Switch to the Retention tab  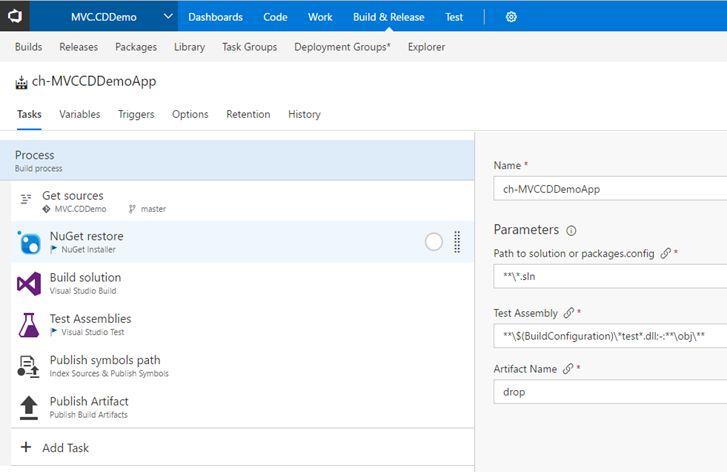(x=248, y=114)
